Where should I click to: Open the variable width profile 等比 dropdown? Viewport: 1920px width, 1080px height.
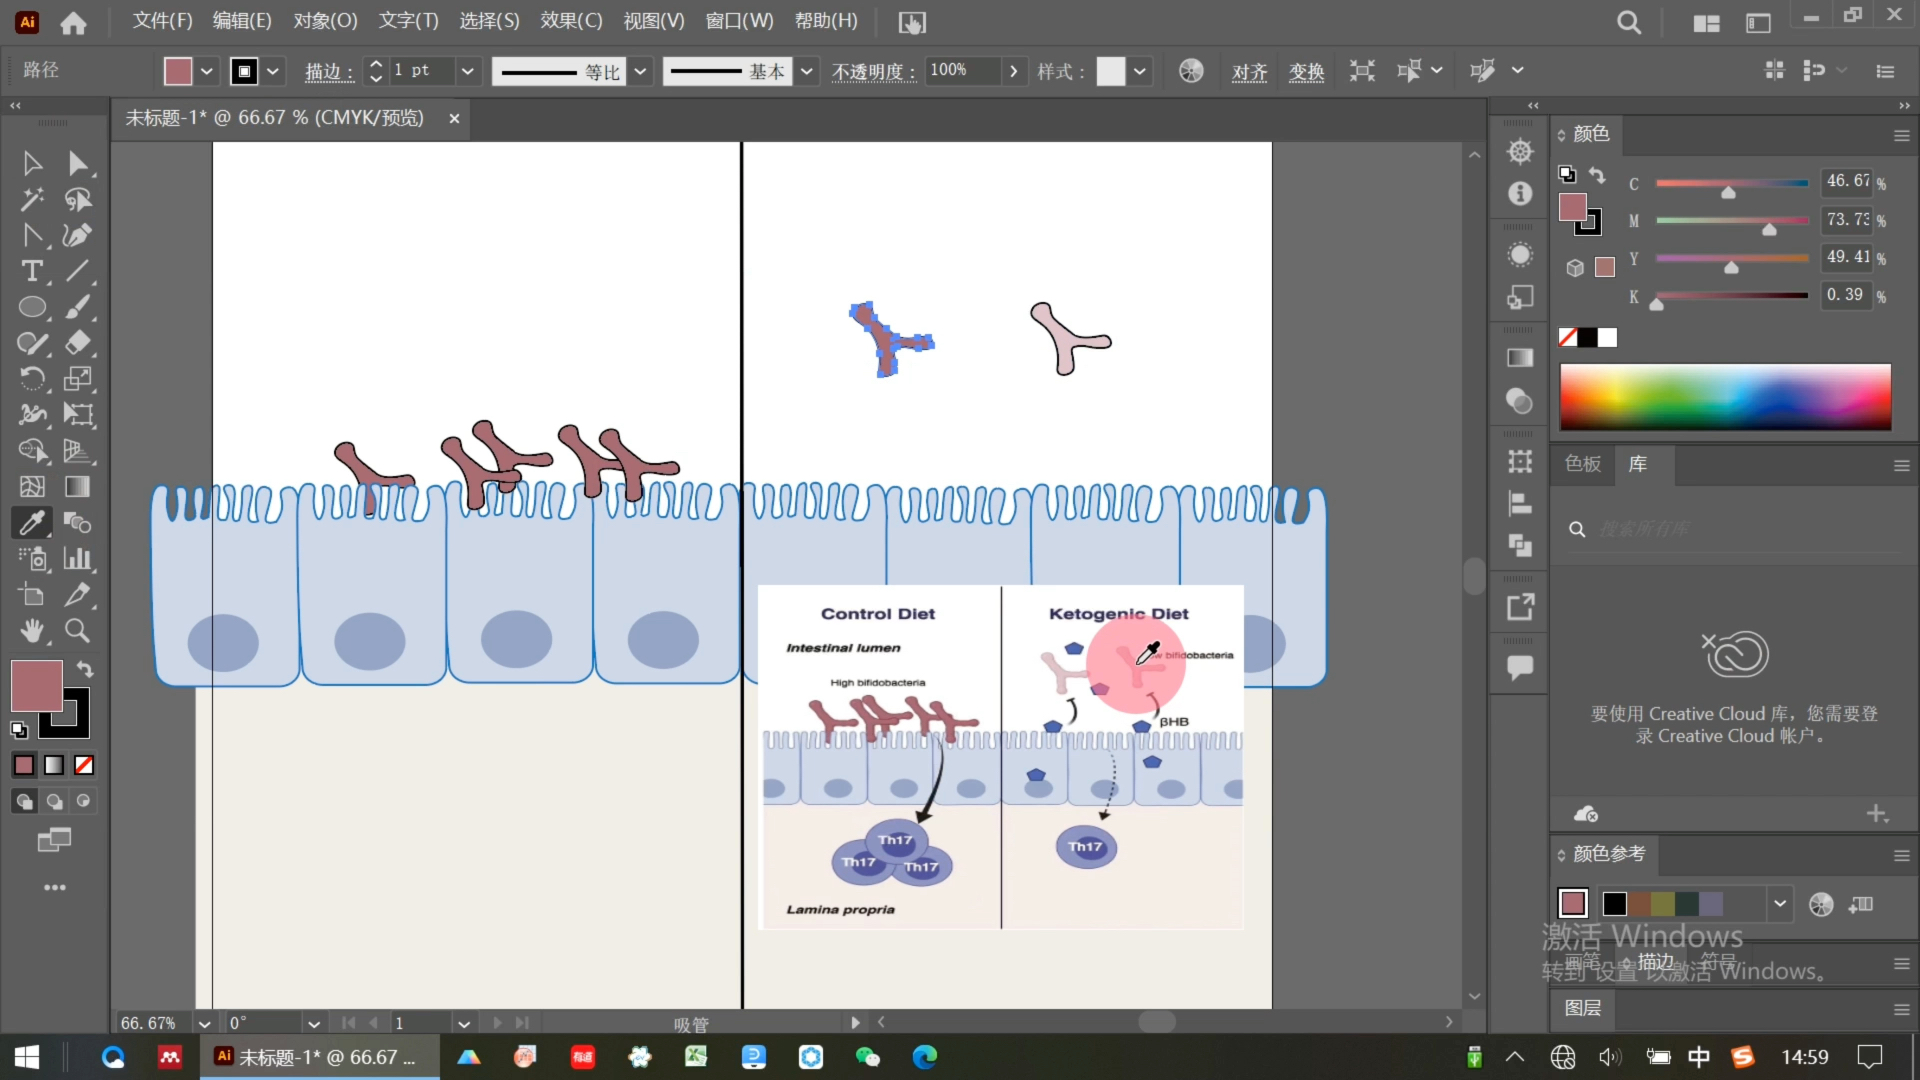pyautogui.click(x=640, y=71)
